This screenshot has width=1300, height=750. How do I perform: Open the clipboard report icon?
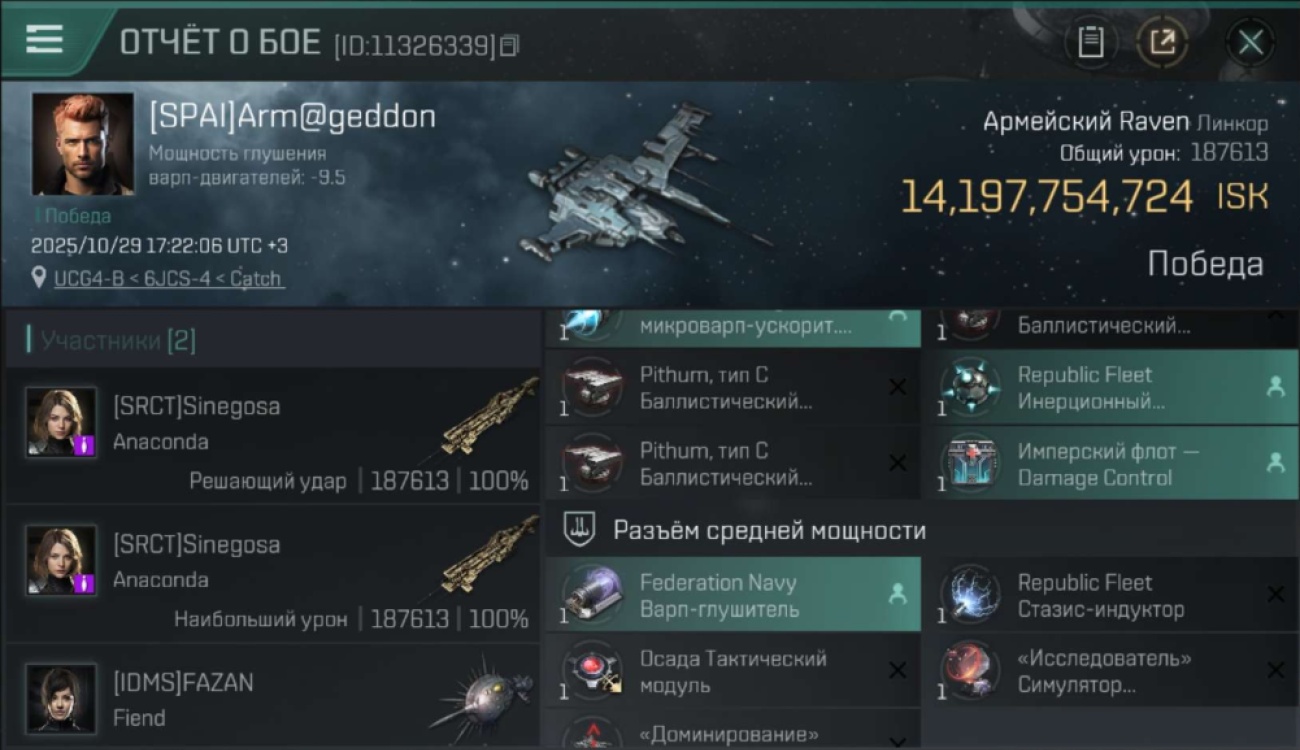[1091, 42]
